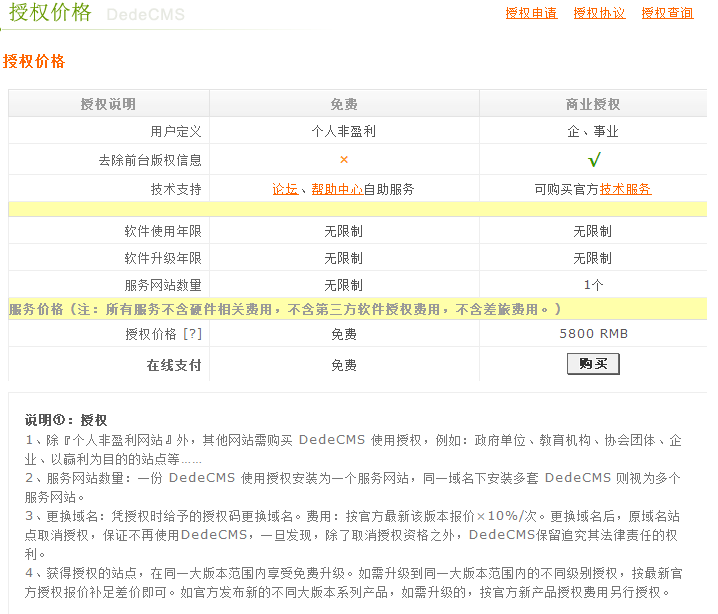Image resolution: width=718 pixels, height=614 pixels.
Task: Open the 授权申请 link
Action: tap(531, 13)
